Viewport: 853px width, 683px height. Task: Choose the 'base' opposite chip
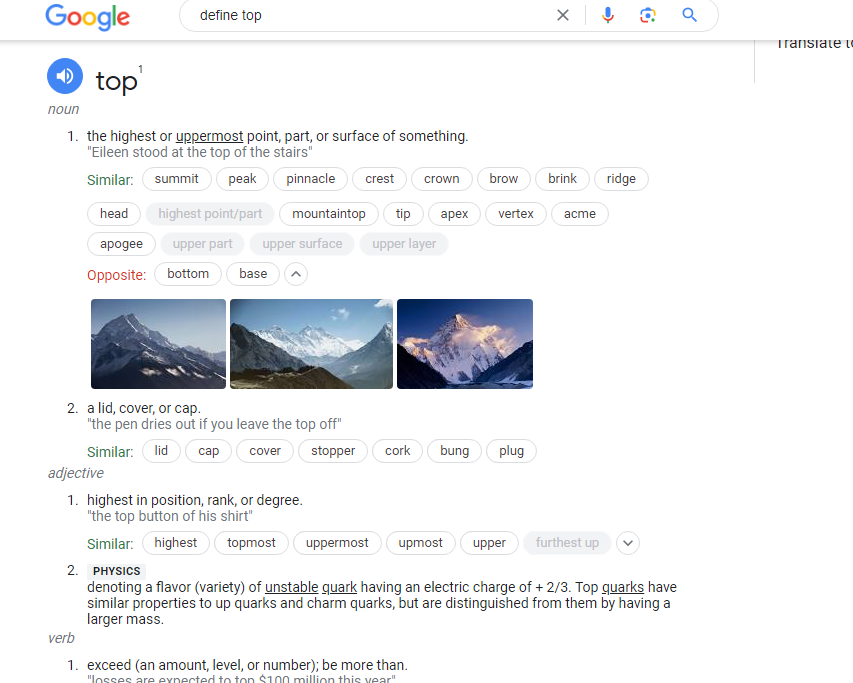pos(253,274)
